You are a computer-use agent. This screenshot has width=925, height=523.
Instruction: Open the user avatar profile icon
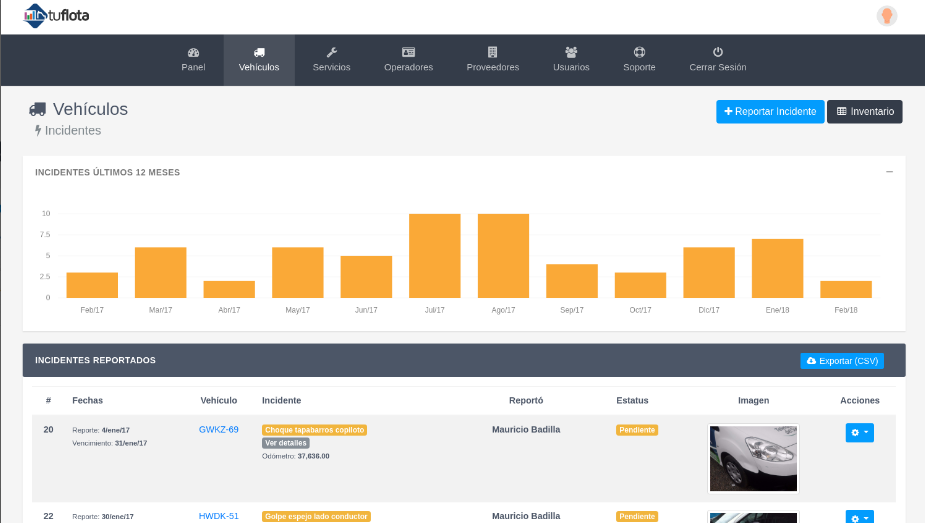(886, 16)
